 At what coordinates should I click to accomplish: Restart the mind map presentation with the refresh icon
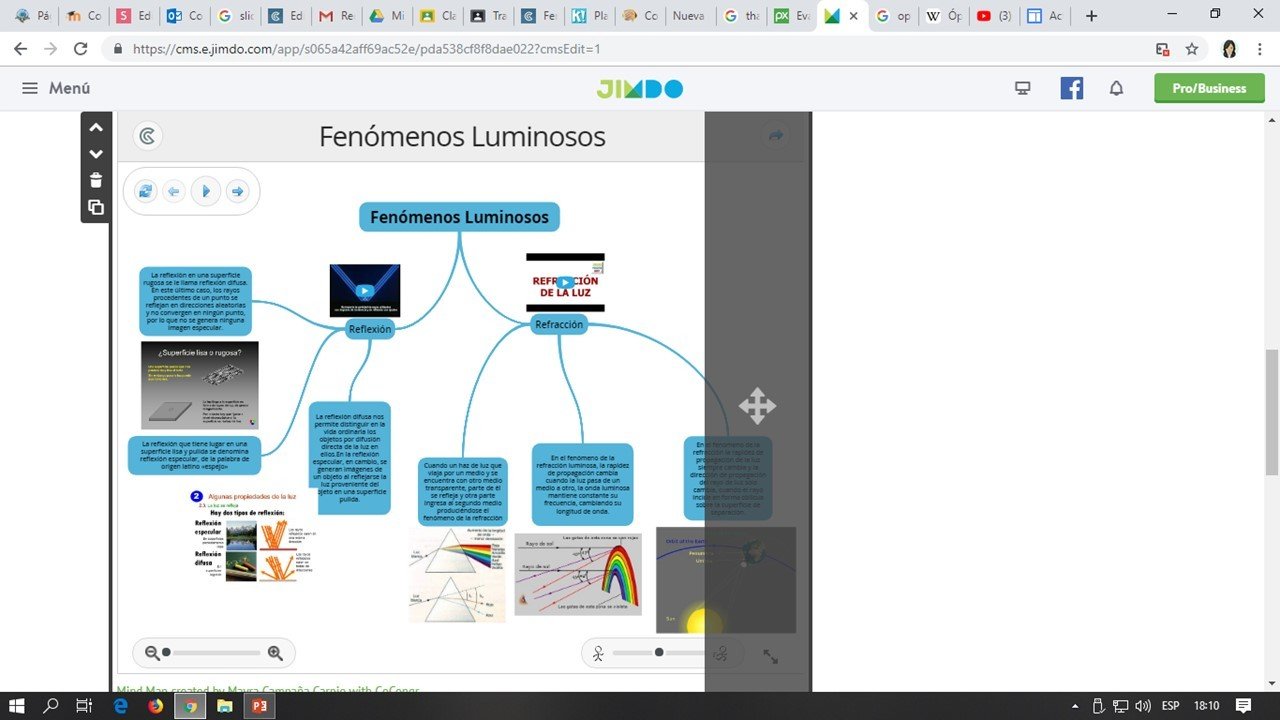pos(146,191)
